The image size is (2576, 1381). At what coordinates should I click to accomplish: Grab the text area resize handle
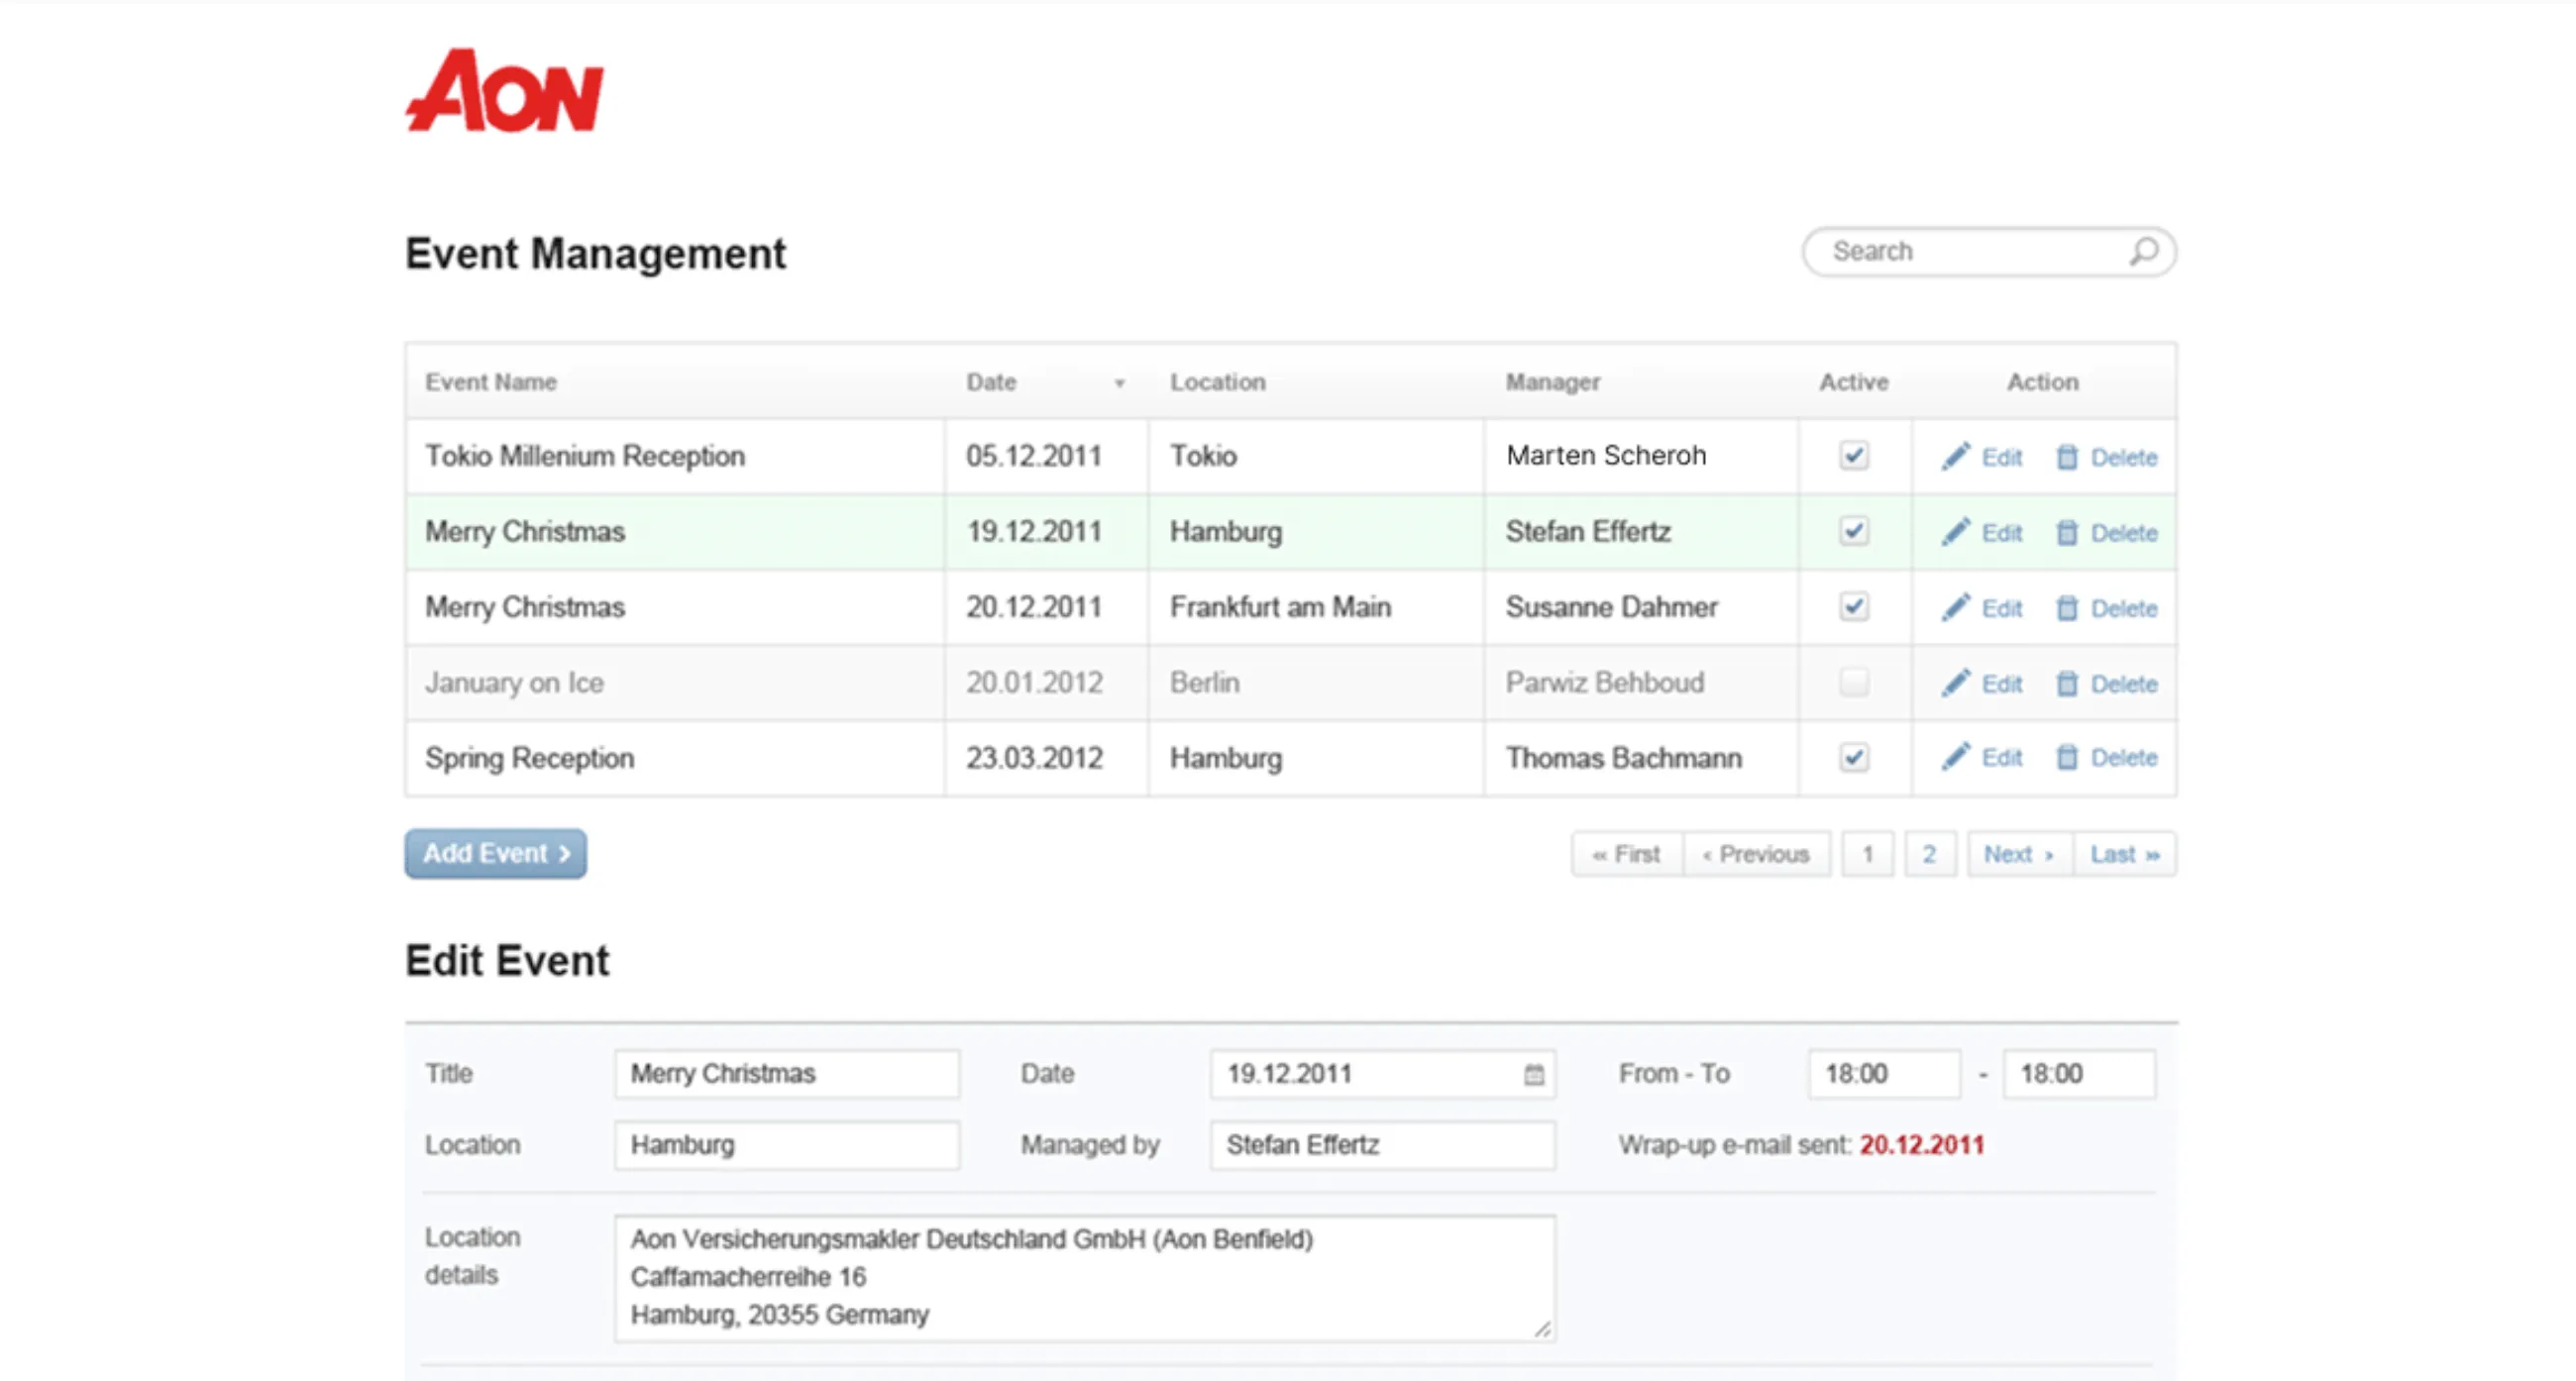[1543, 1329]
